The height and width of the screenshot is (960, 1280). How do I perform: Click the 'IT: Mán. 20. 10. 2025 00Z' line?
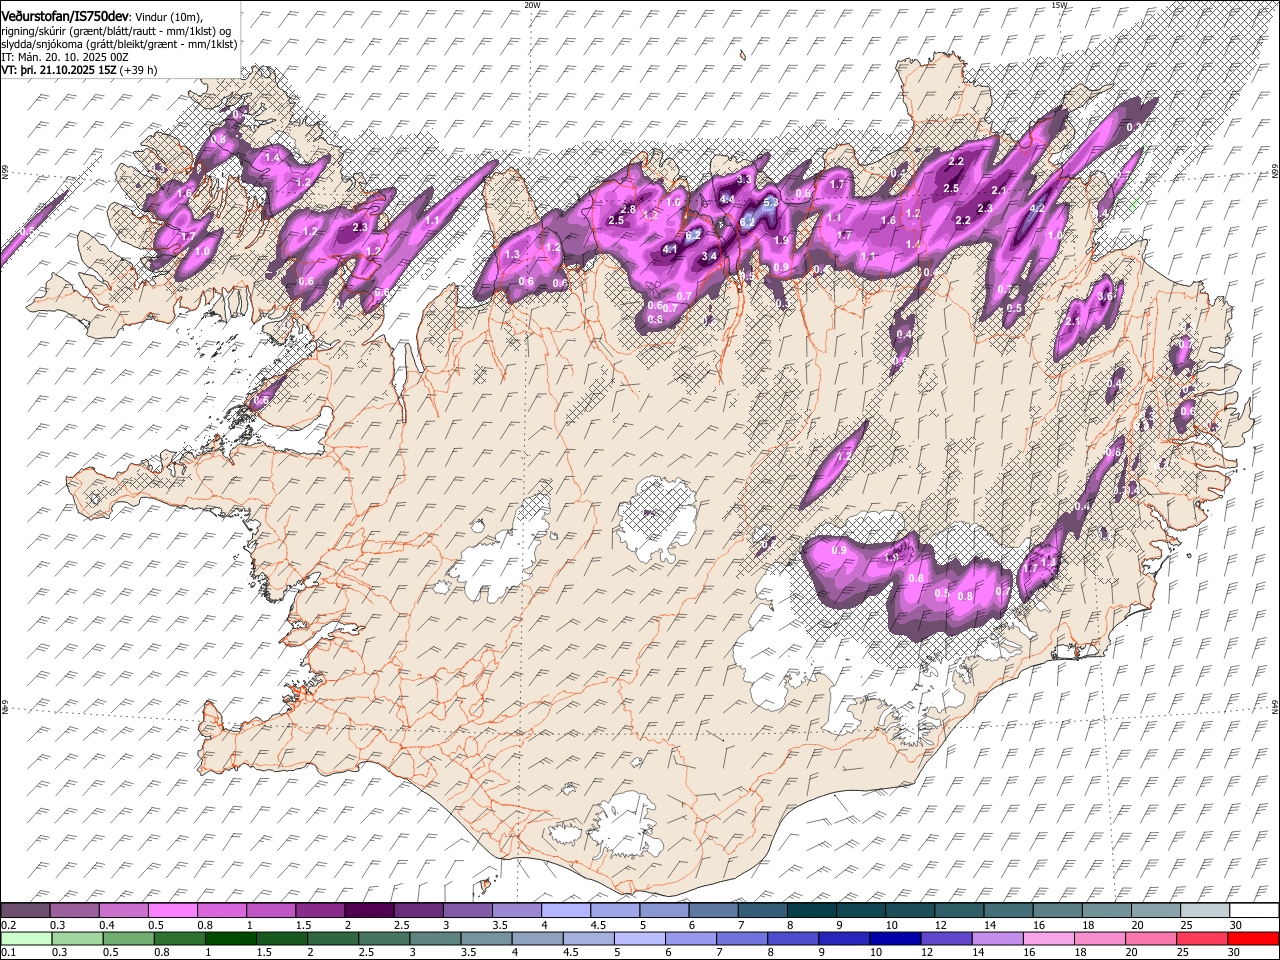[x=65, y=57]
